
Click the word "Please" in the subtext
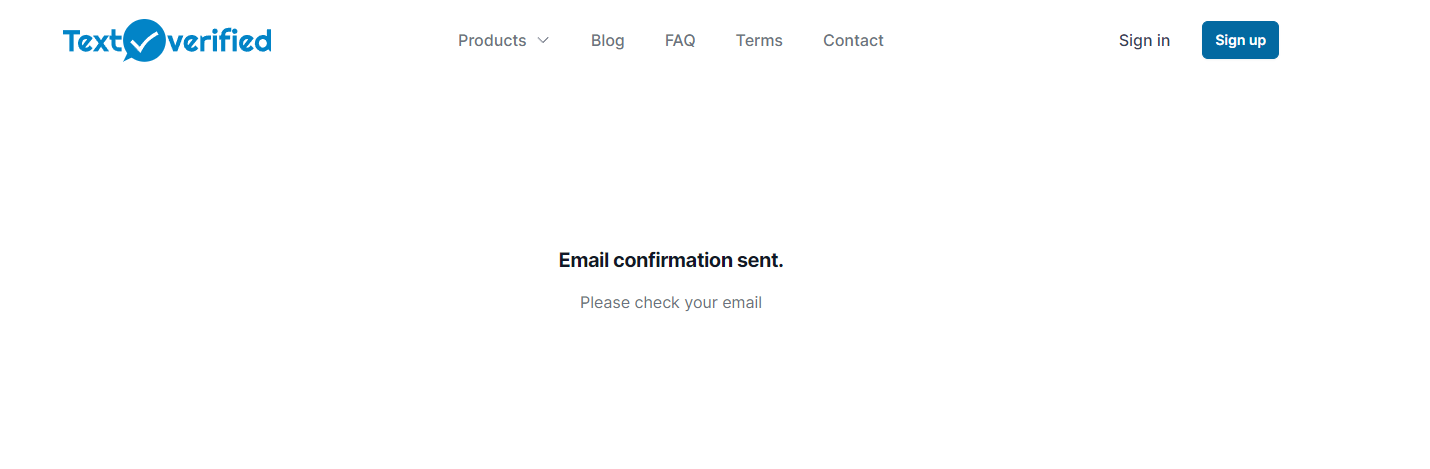pyautogui.click(x=605, y=303)
